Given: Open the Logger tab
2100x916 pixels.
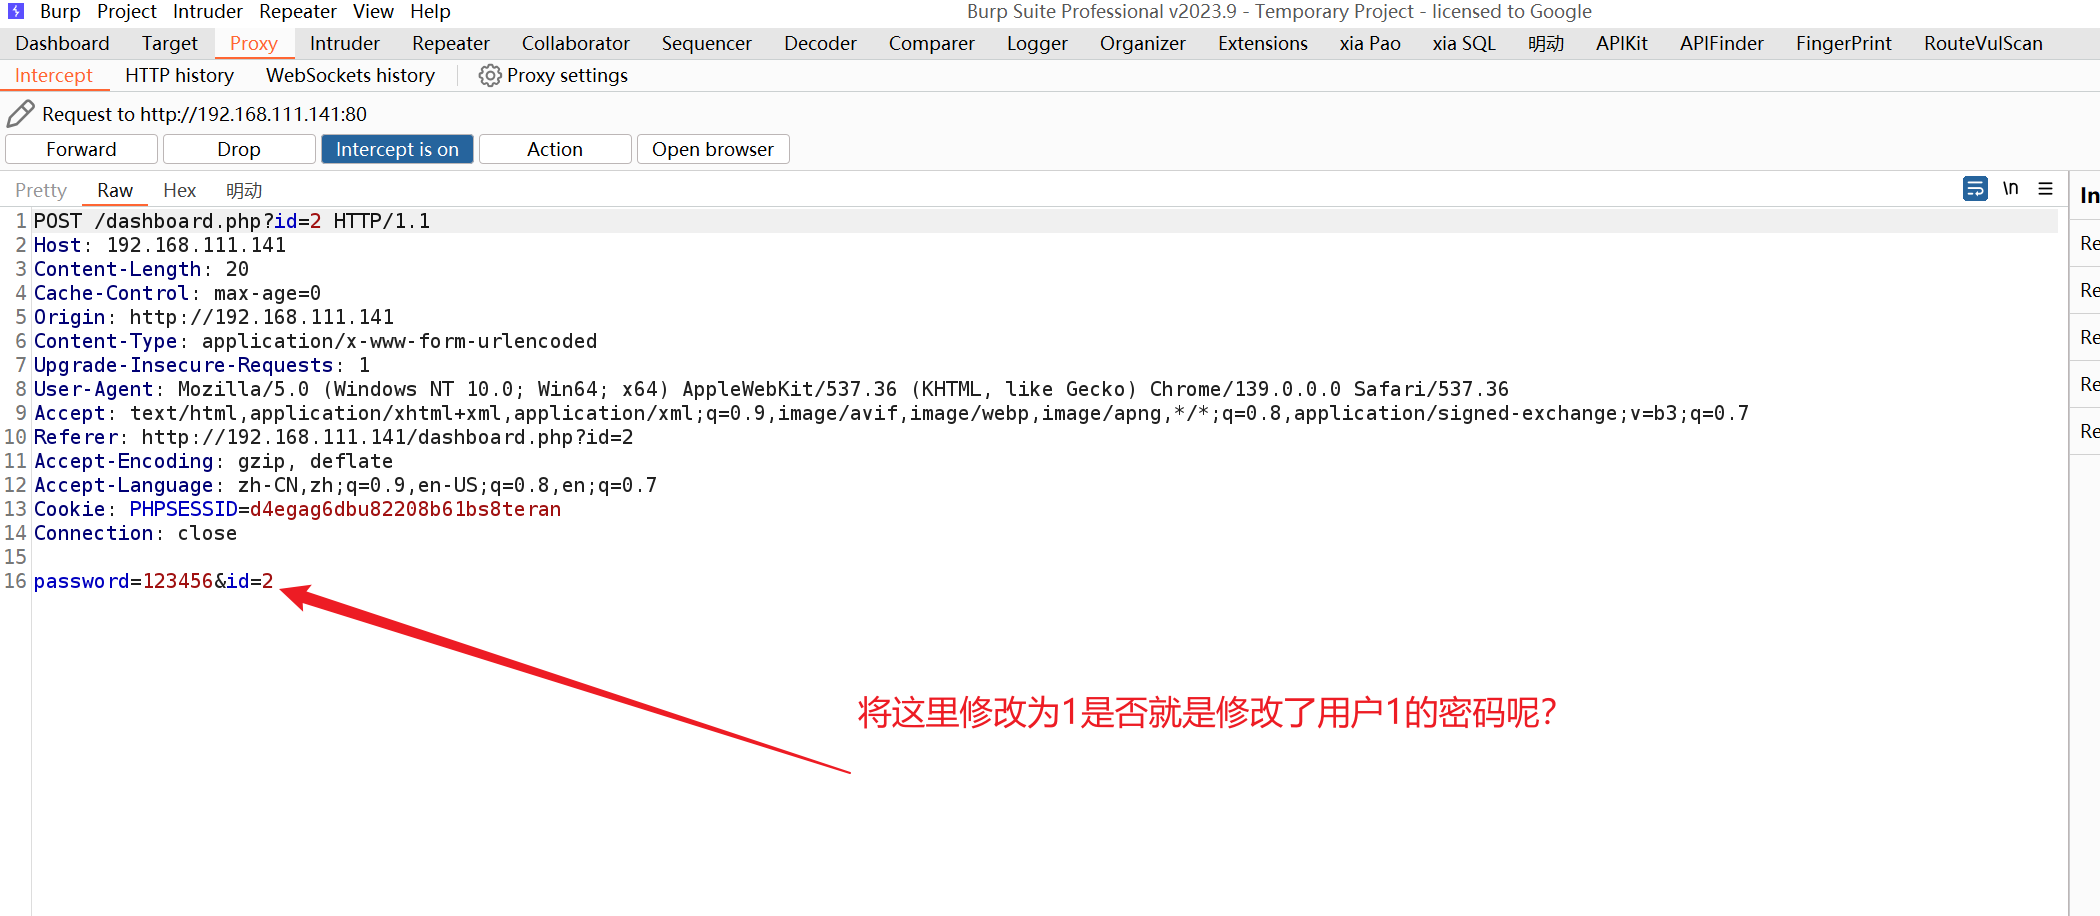Looking at the screenshot, I should point(1037,44).
